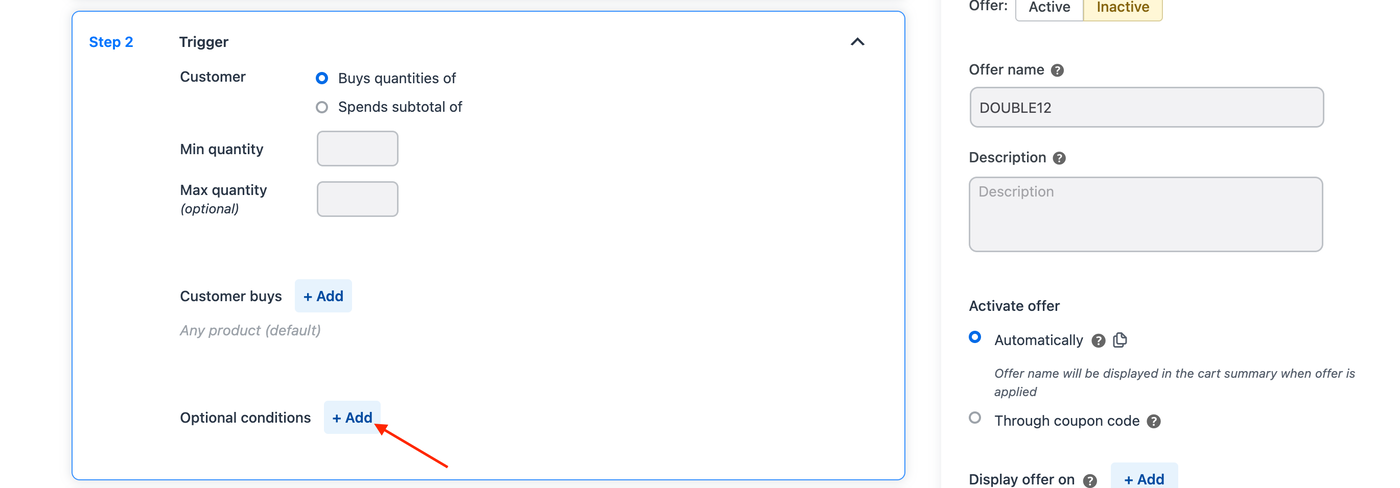Click the help icon beside Through coupon code
This screenshot has height=488, width=1400.
(1153, 421)
